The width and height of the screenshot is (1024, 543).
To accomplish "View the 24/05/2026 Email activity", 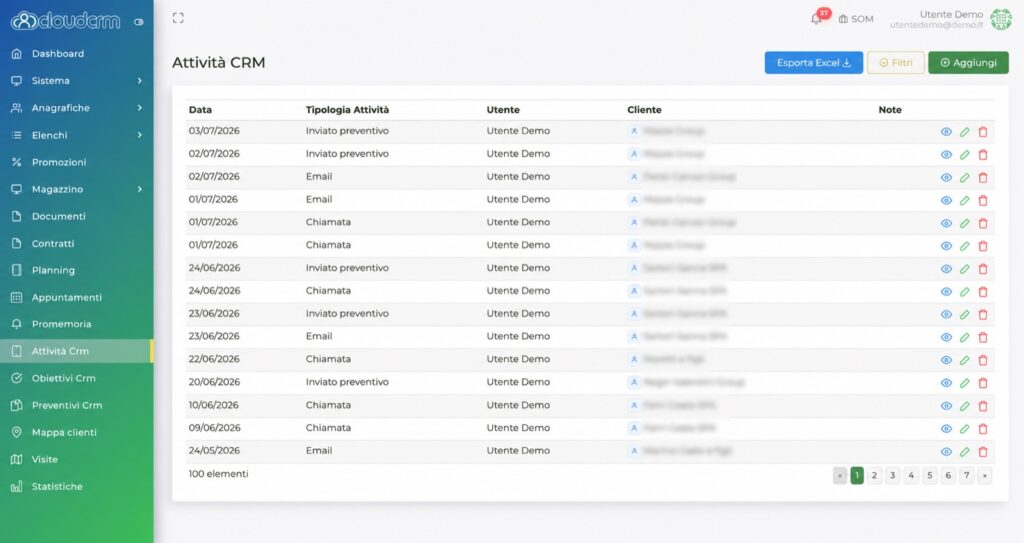I will click(946, 452).
